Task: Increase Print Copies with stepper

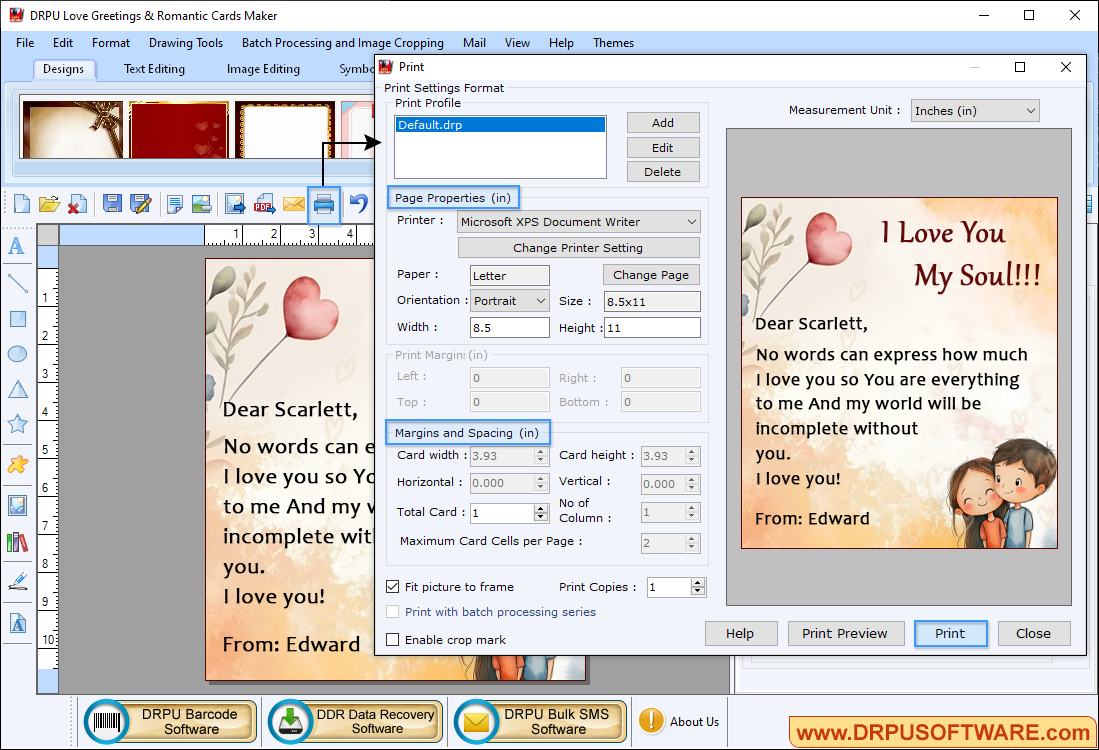Action: tap(700, 582)
